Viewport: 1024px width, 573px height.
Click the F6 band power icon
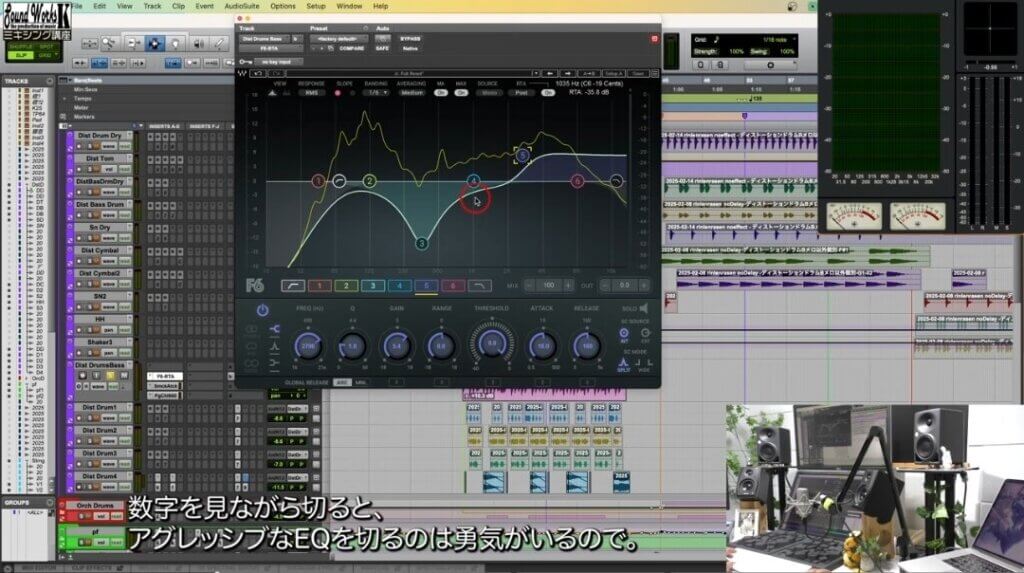click(262, 310)
